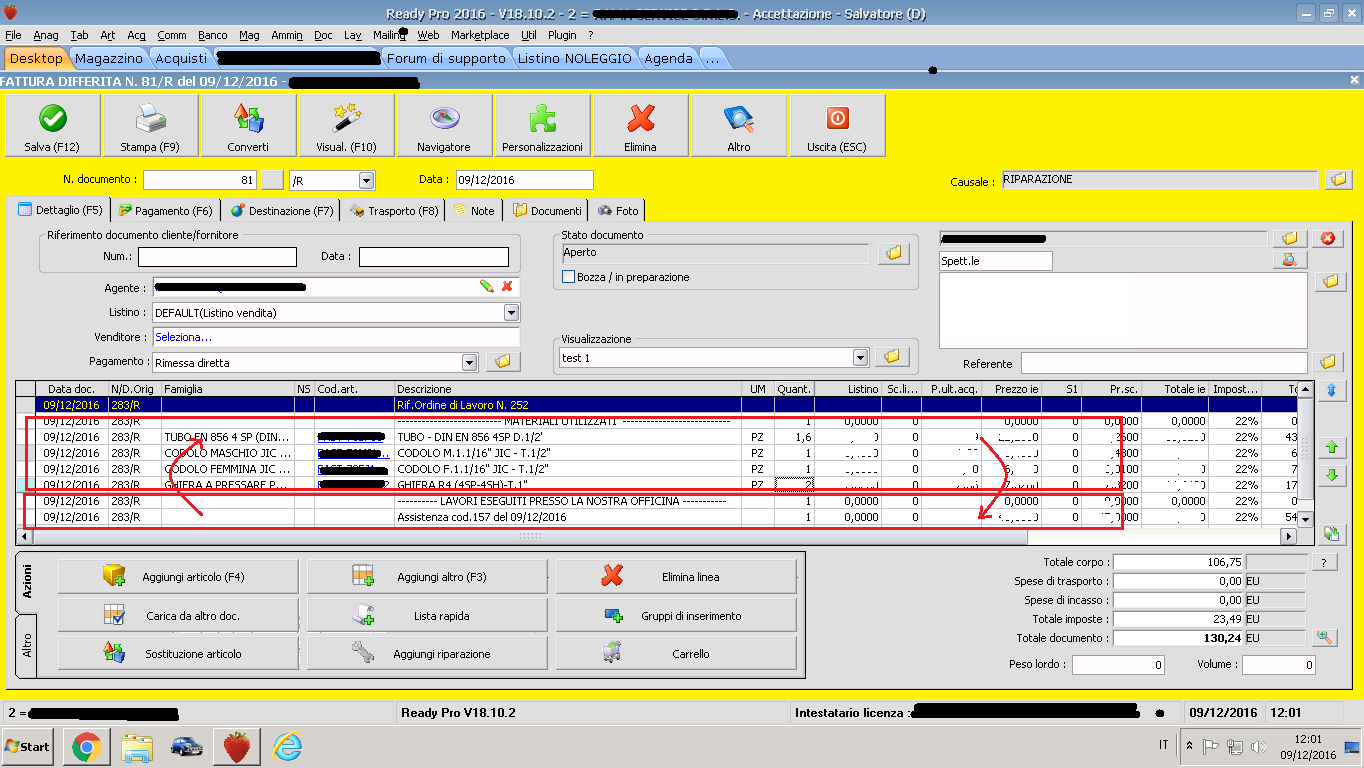Toggle Bozza / in preparazione checkbox
Viewport: 1364px width, 768px height.
569,277
